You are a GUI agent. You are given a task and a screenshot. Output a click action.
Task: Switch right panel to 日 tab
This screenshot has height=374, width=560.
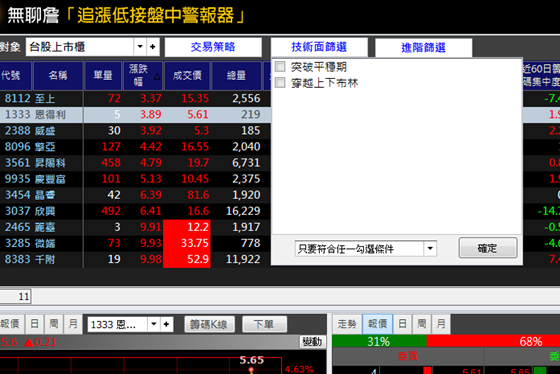(402, 324)
